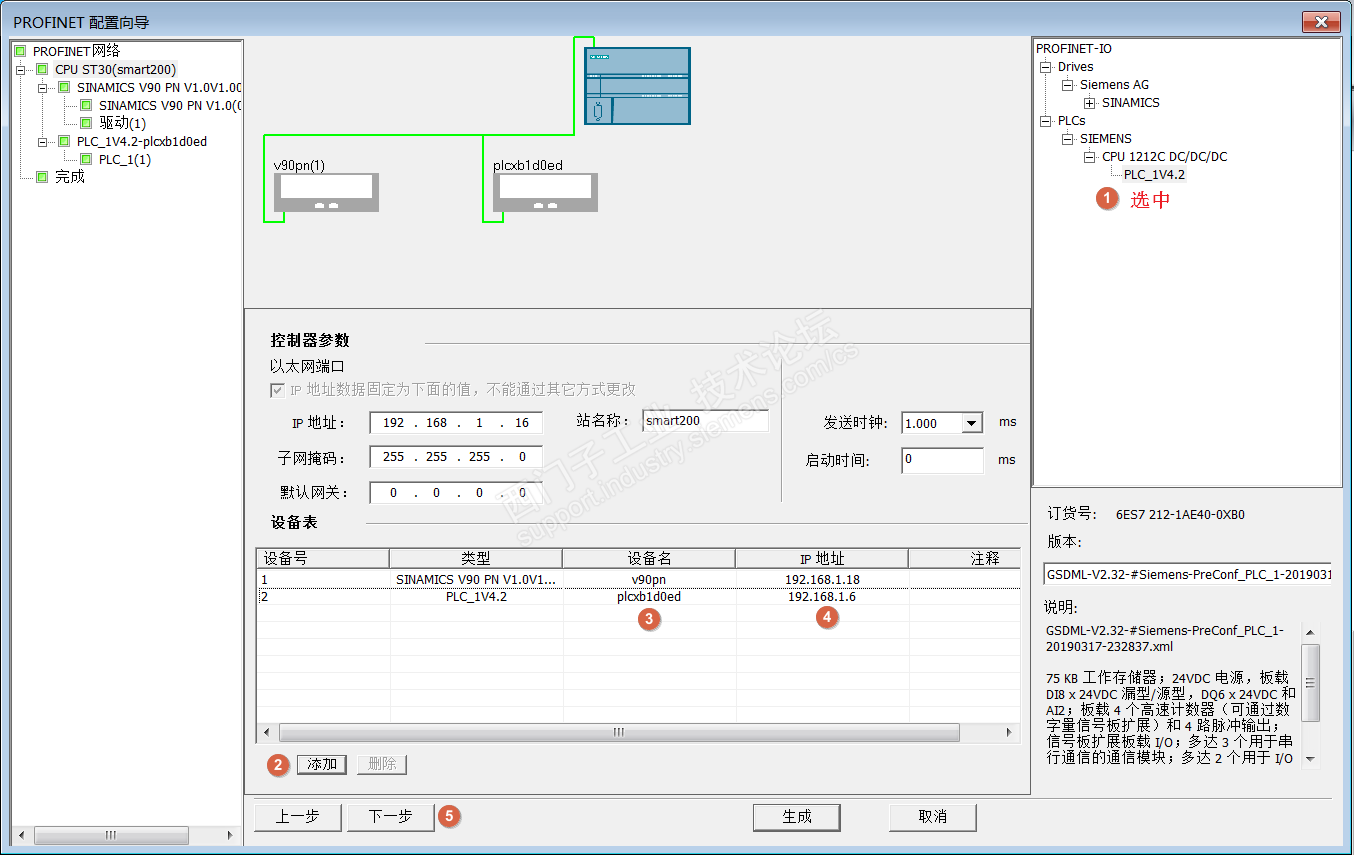
Task: Click the left tree horizontal scrollbar track
Action: click(x=126, y=835)
